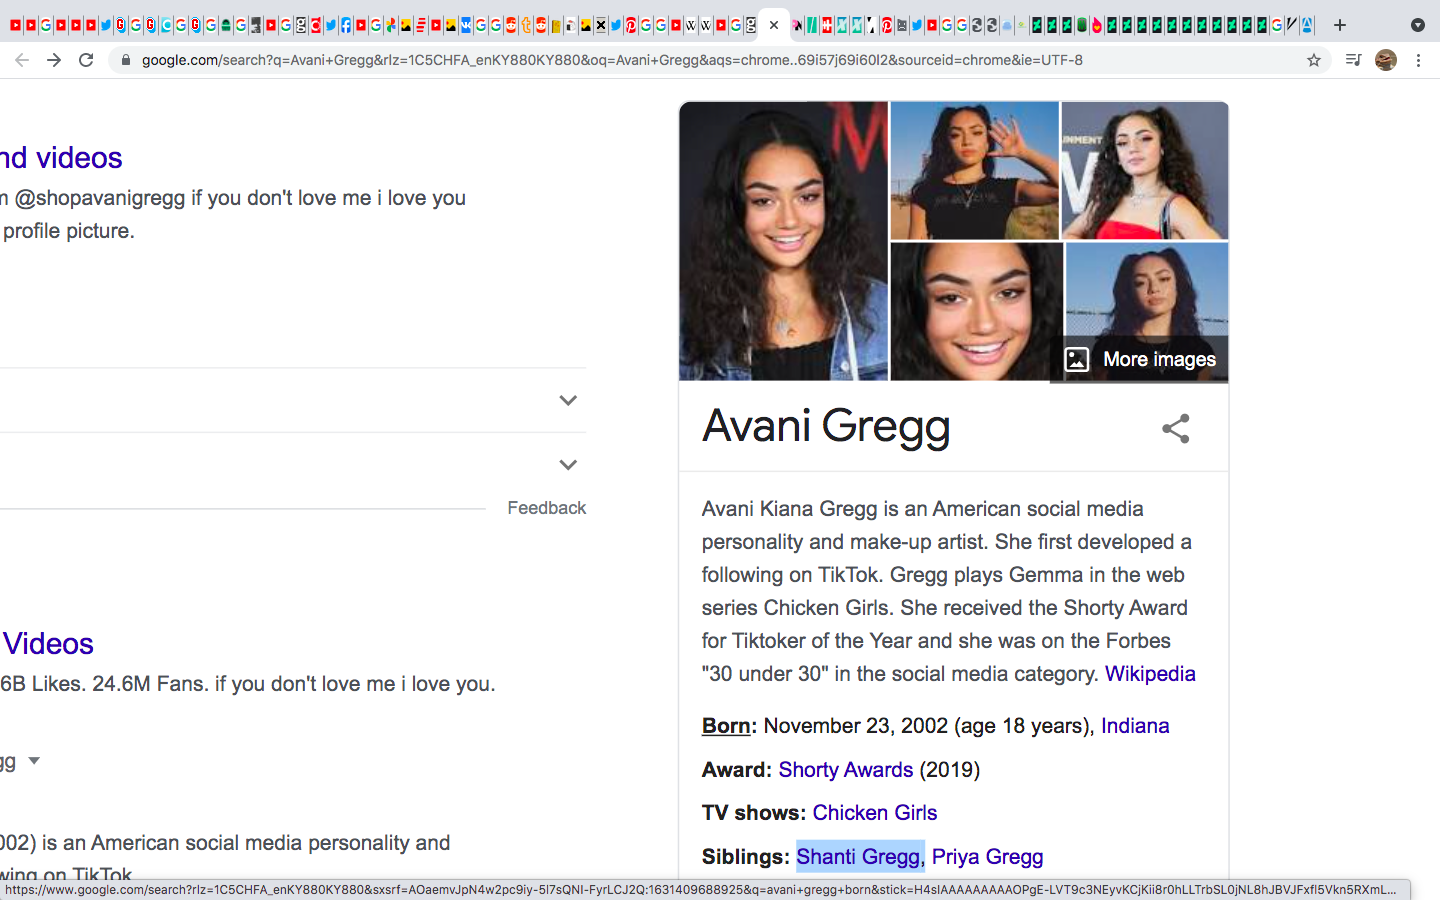
Task: Open a new tab with the plus button
Action: [1340, 25]
